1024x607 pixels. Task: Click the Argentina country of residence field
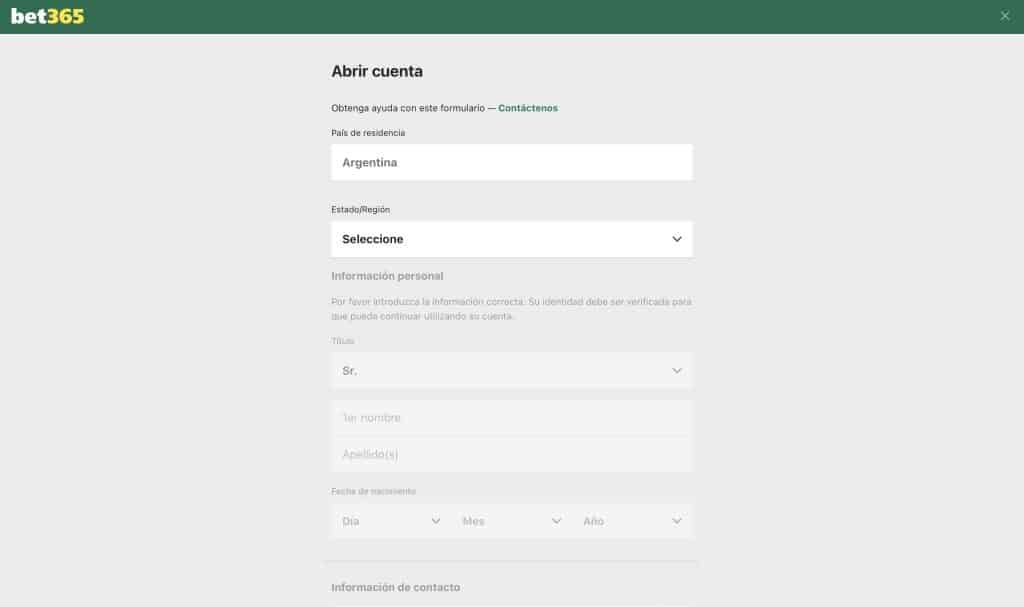click(511, 162)
